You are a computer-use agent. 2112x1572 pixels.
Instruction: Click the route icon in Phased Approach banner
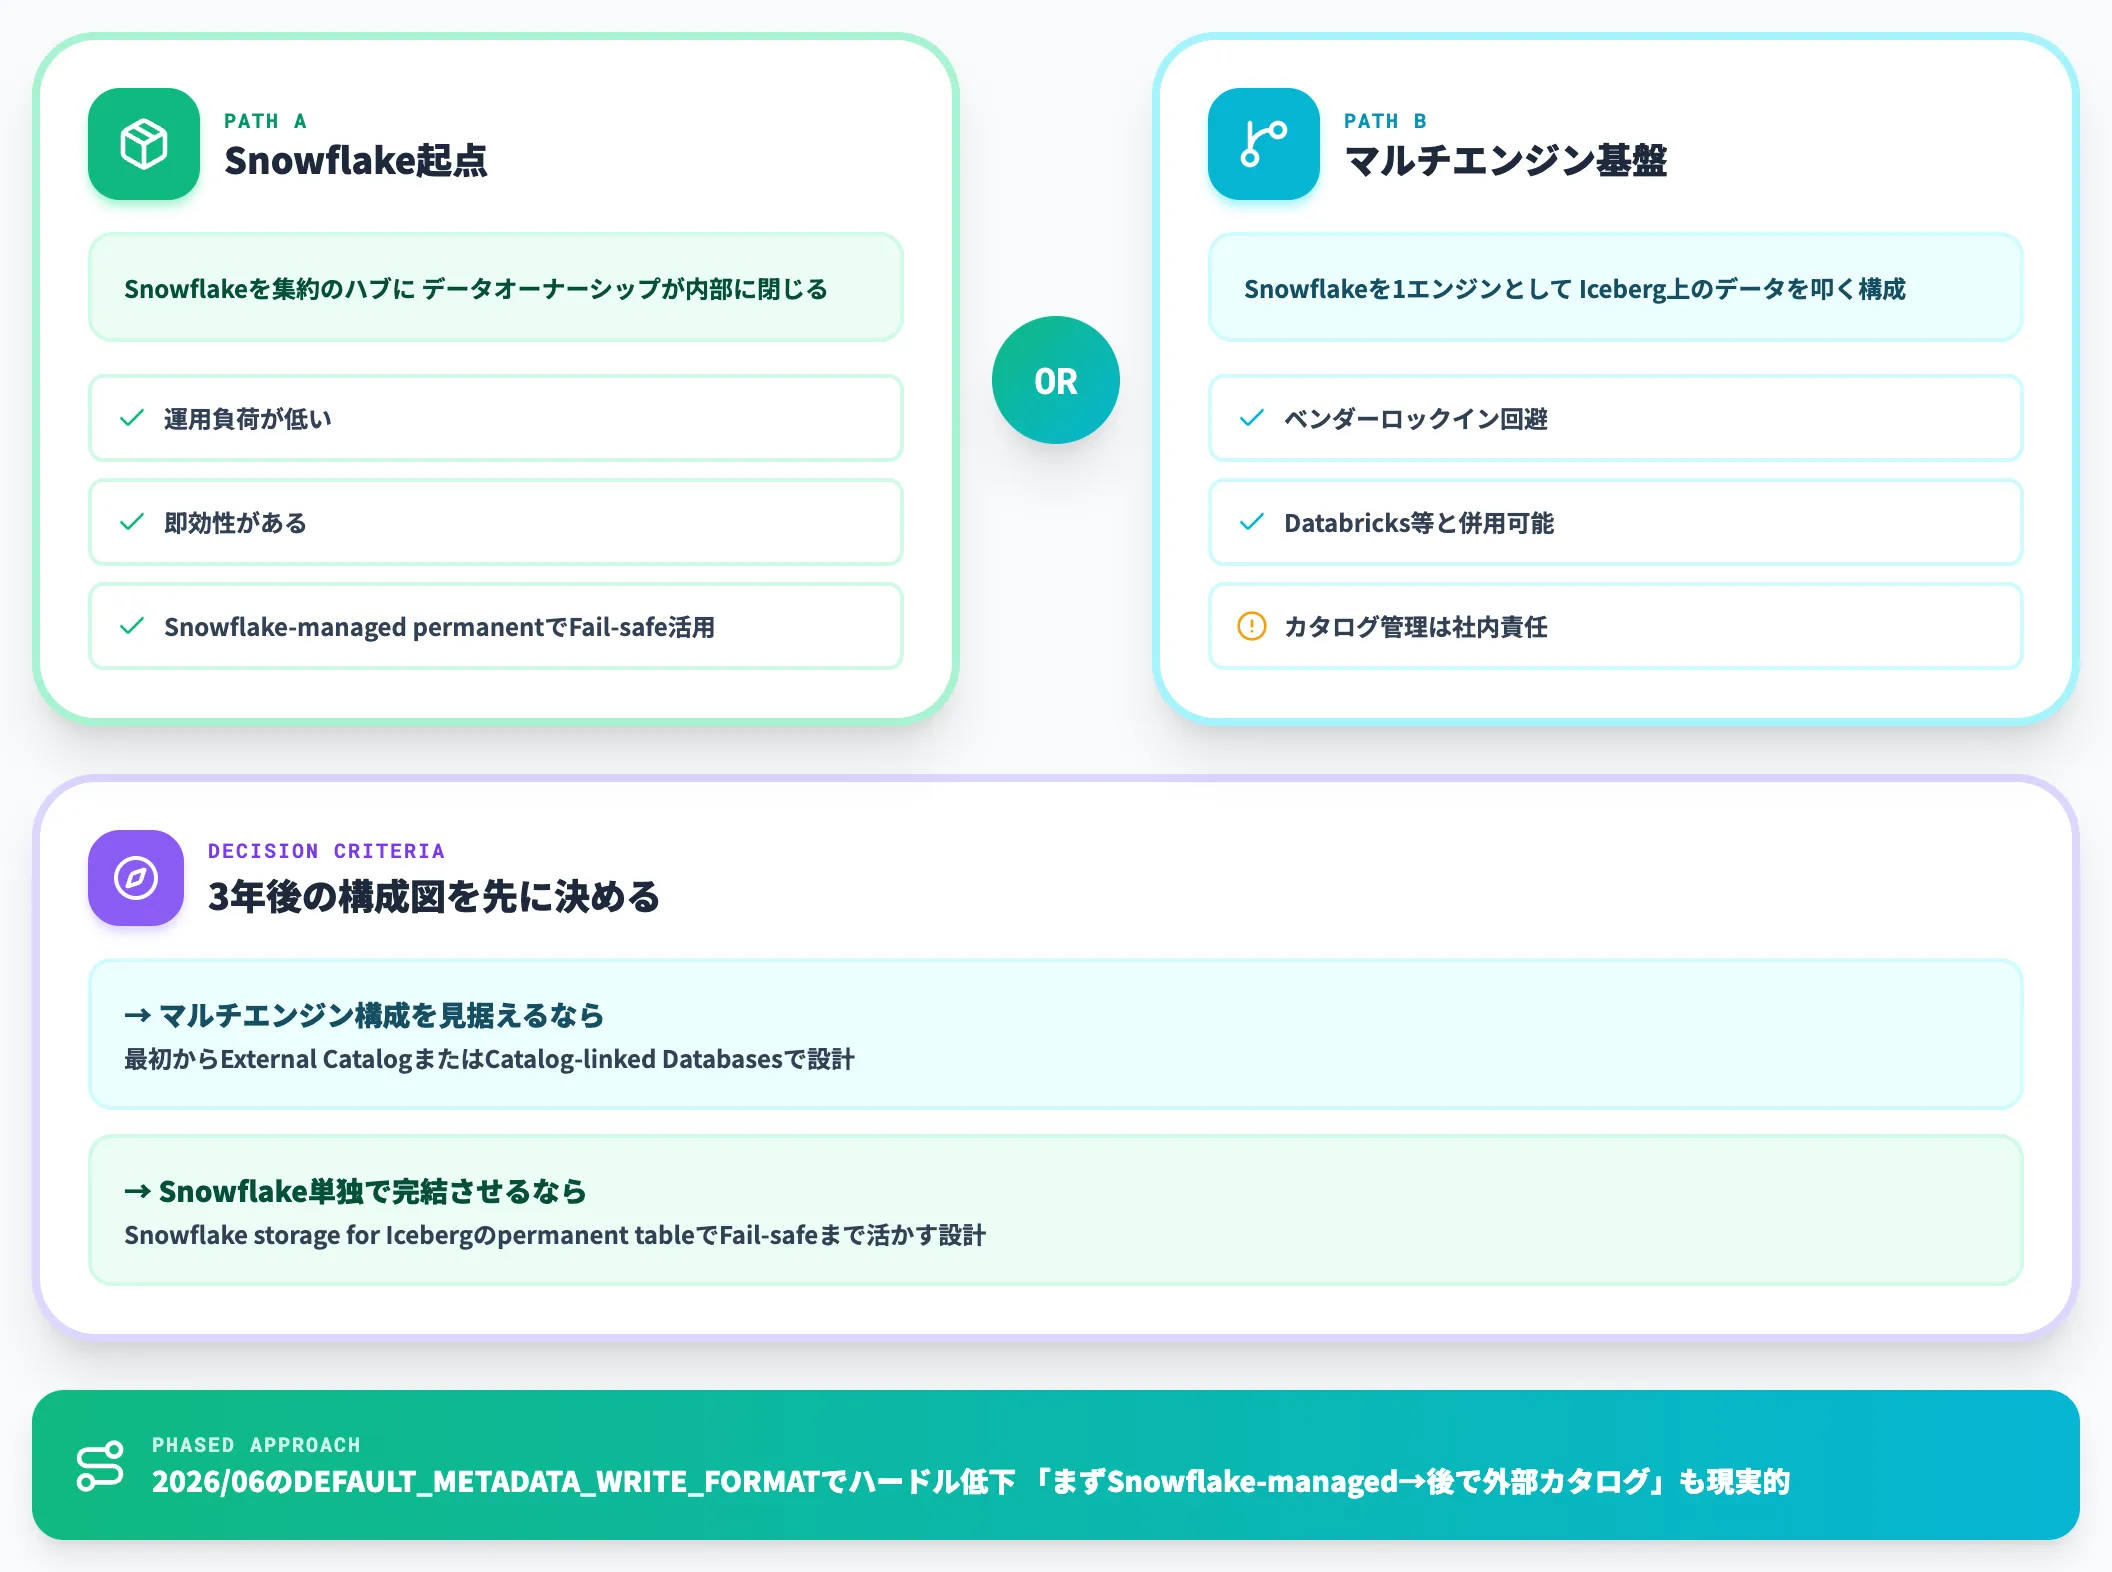pyautogui.click(x=100, y=1466)
